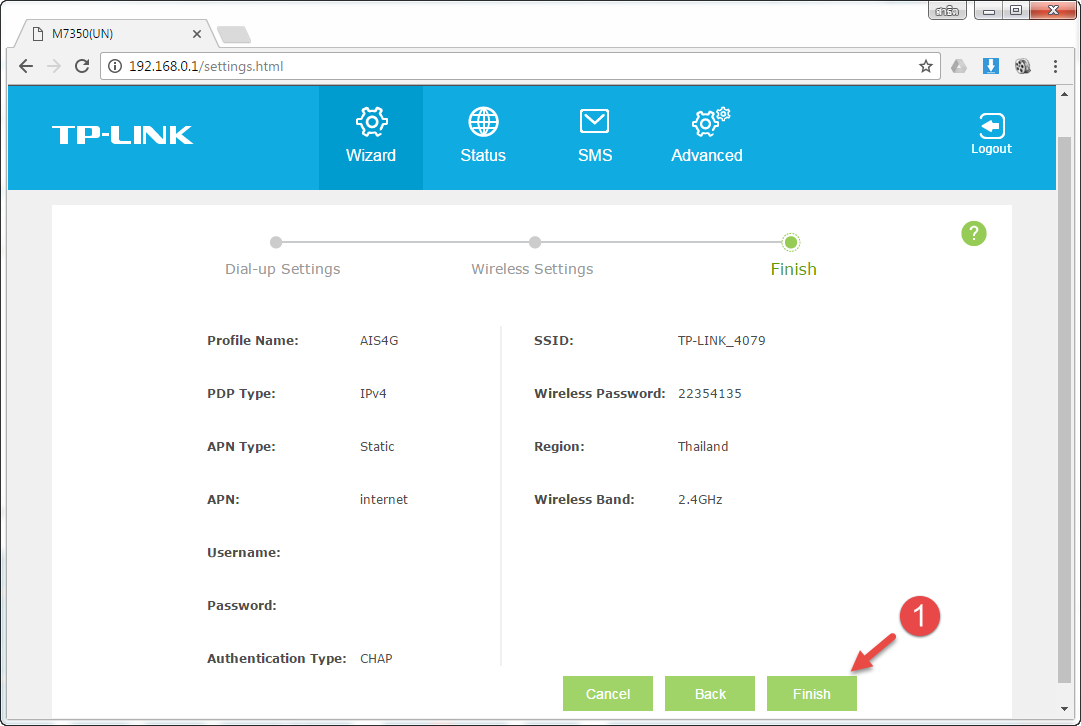Click the Google Drive extension icon
The height and width of the screenshot is (726, 1081).
(x=958, y=66)
